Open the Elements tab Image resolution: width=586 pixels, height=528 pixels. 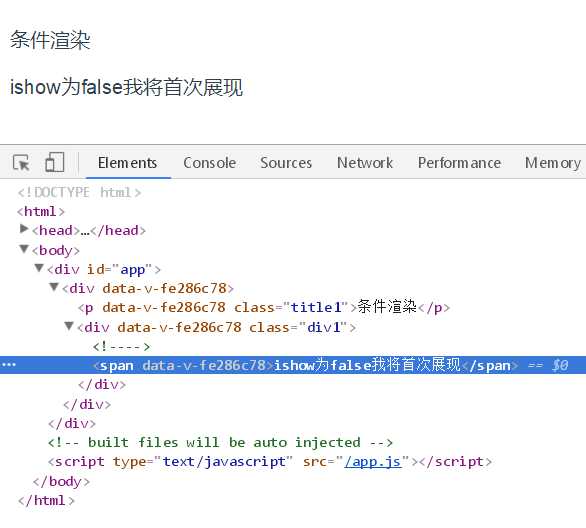tap(127, 163)
